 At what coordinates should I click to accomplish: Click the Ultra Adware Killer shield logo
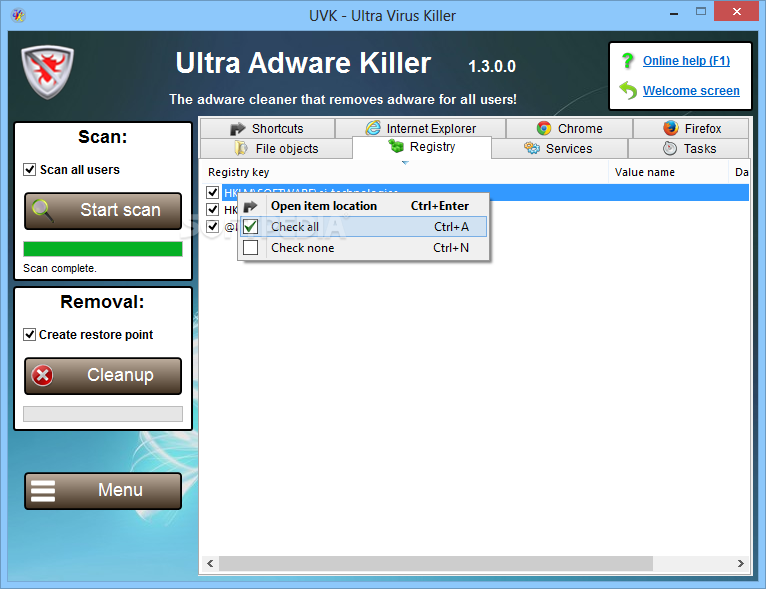tap(47, 71)
